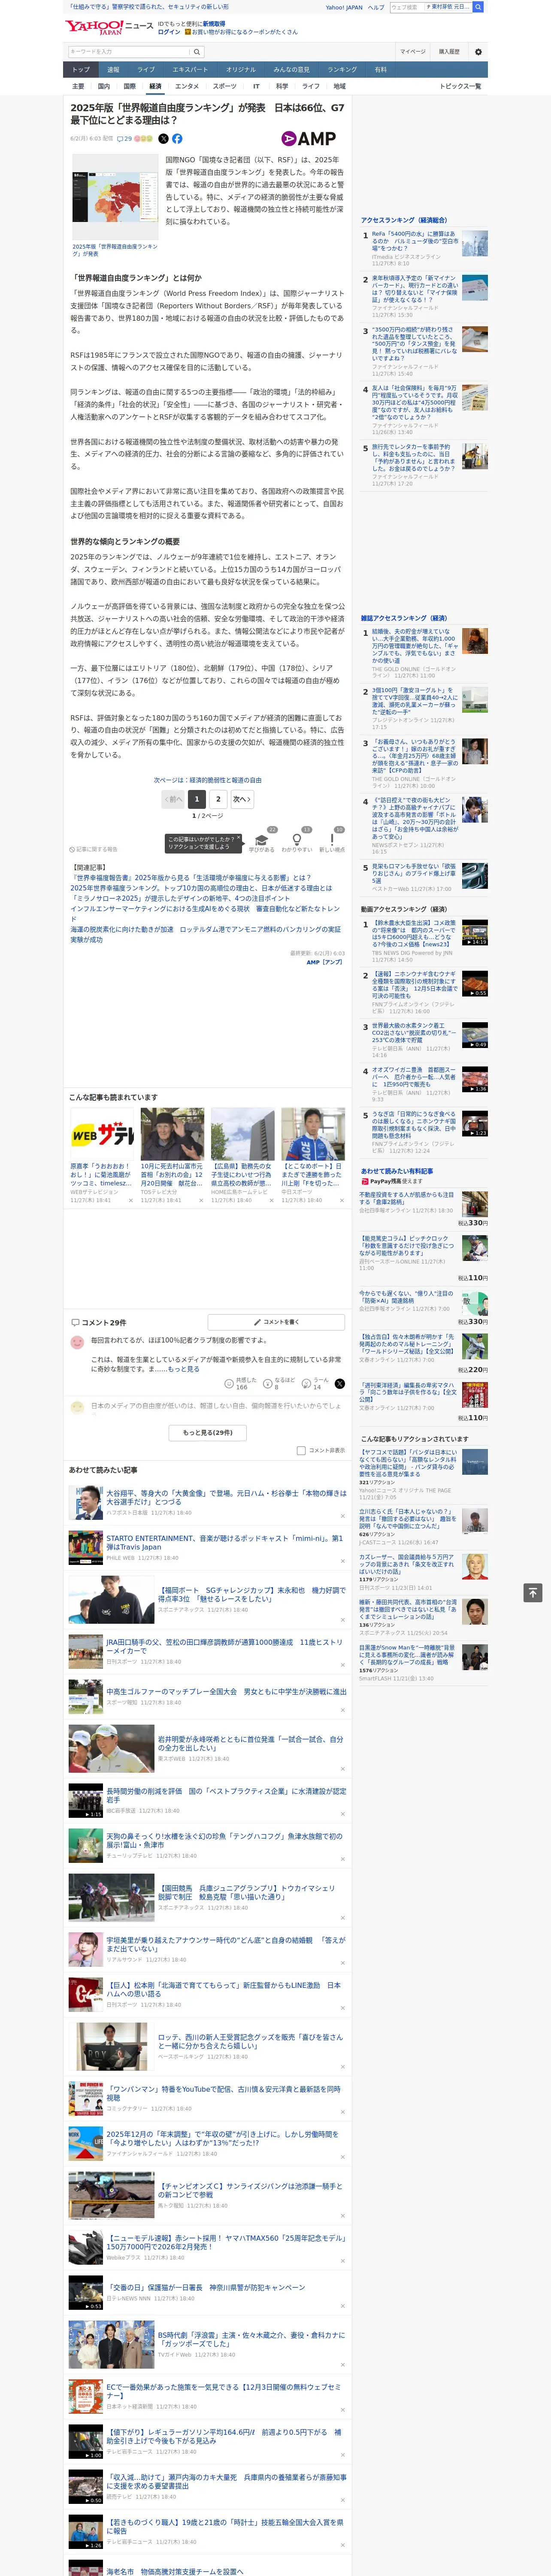The height and width of the screenshot is (2576, 551).
Task: Click the search magnifier button in header
Action: click(197, 52)
